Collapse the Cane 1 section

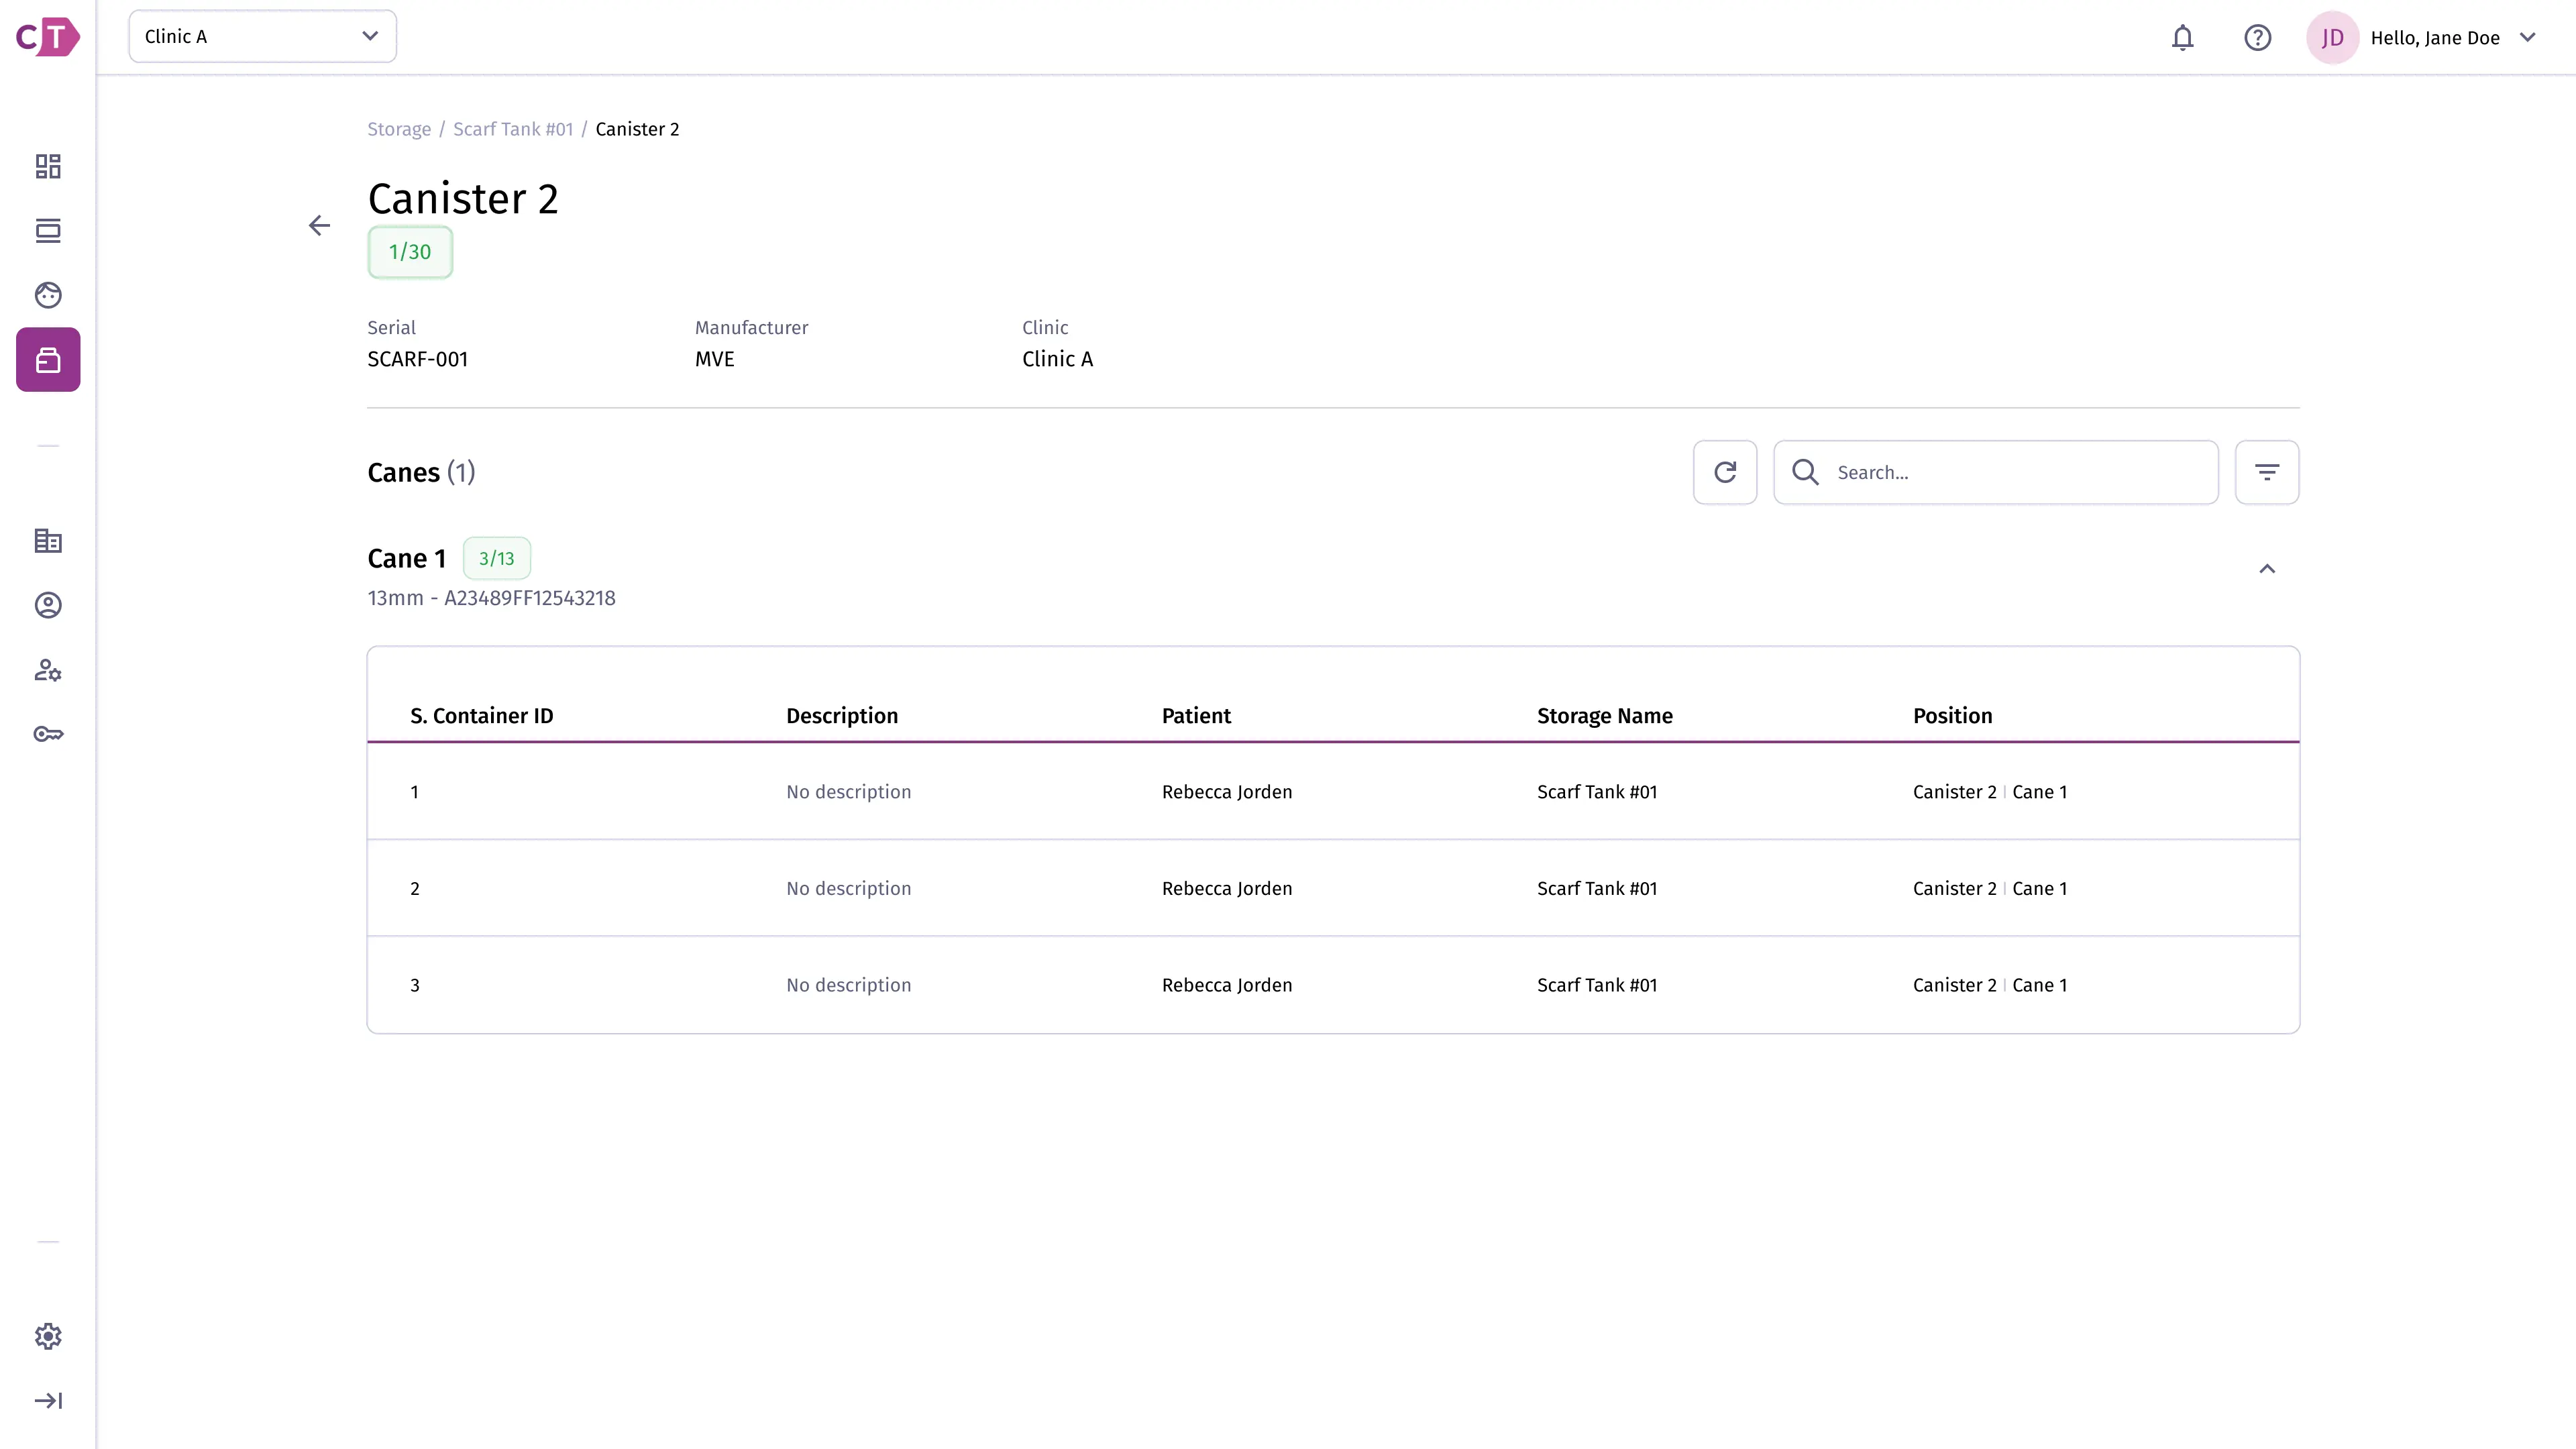pyautogui.click(x=2267, y=569)
